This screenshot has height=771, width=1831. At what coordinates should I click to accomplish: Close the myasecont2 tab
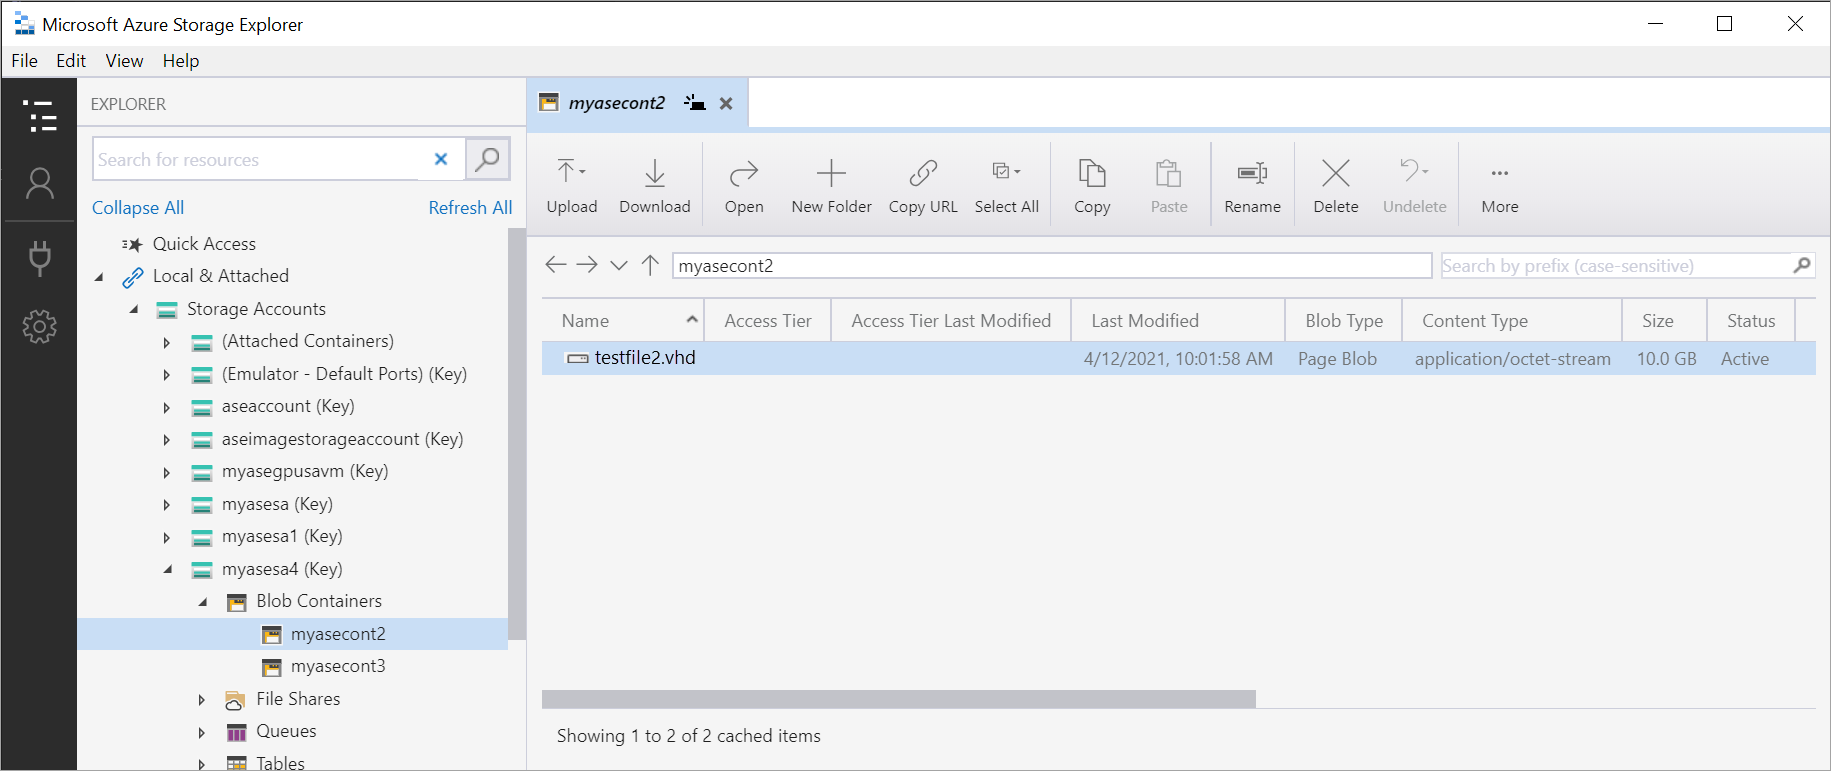[x=727, y=103]
